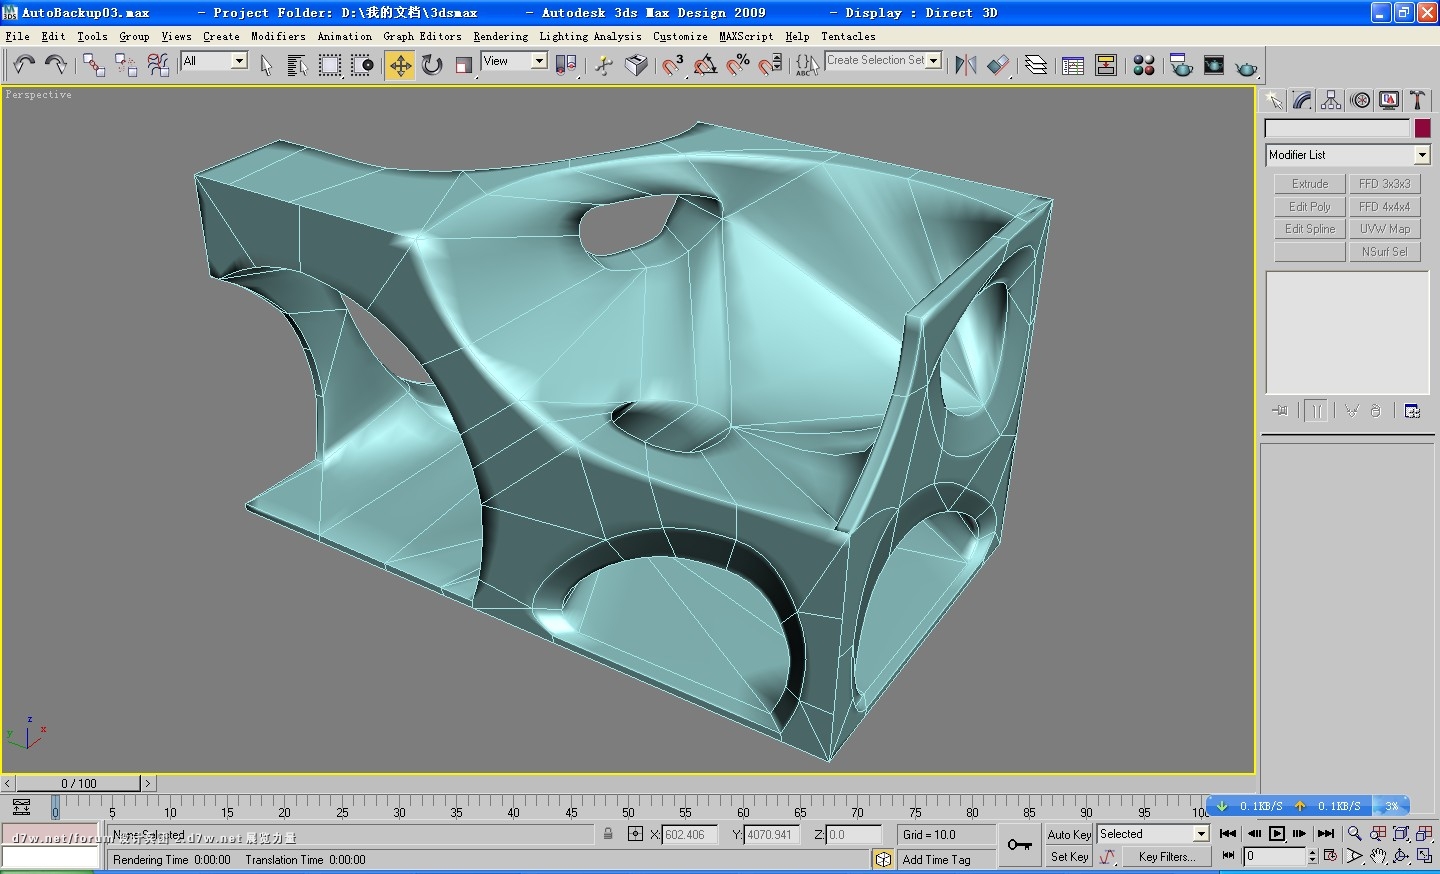Toggle 3D Snaps magnet
Screen dimensions: 1440x874
[673, 65]
